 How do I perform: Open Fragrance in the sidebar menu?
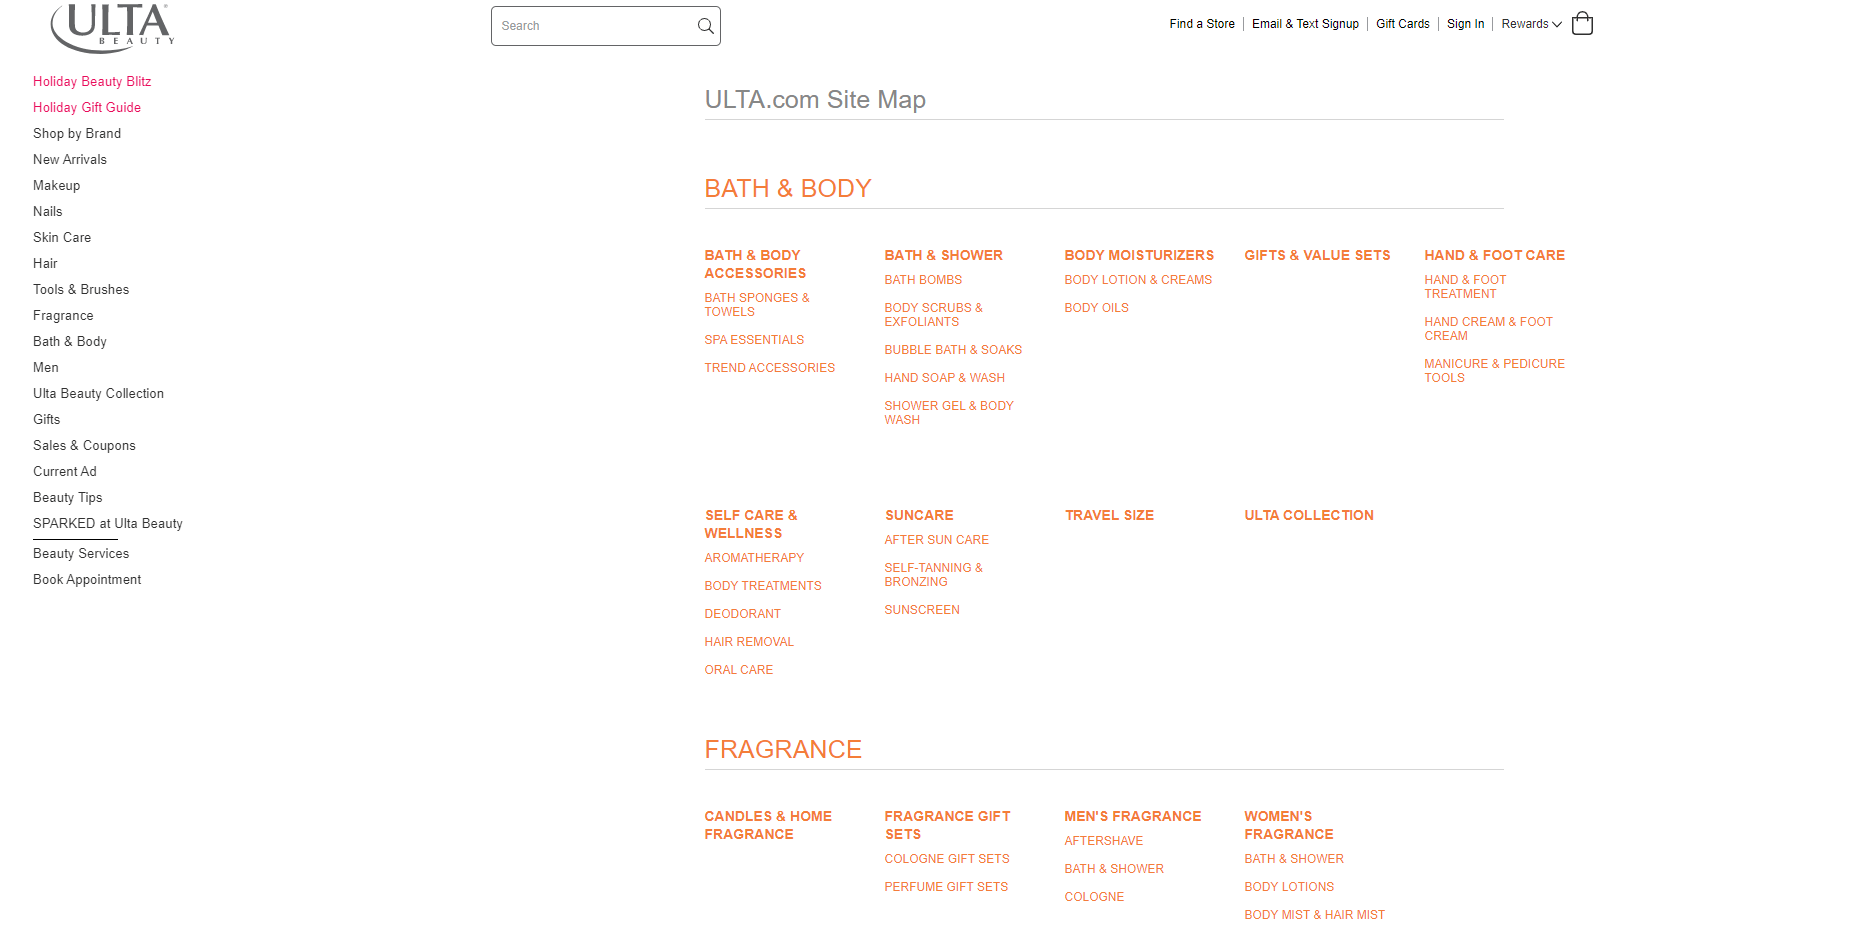pyautogui.click(x=63, y=315)
